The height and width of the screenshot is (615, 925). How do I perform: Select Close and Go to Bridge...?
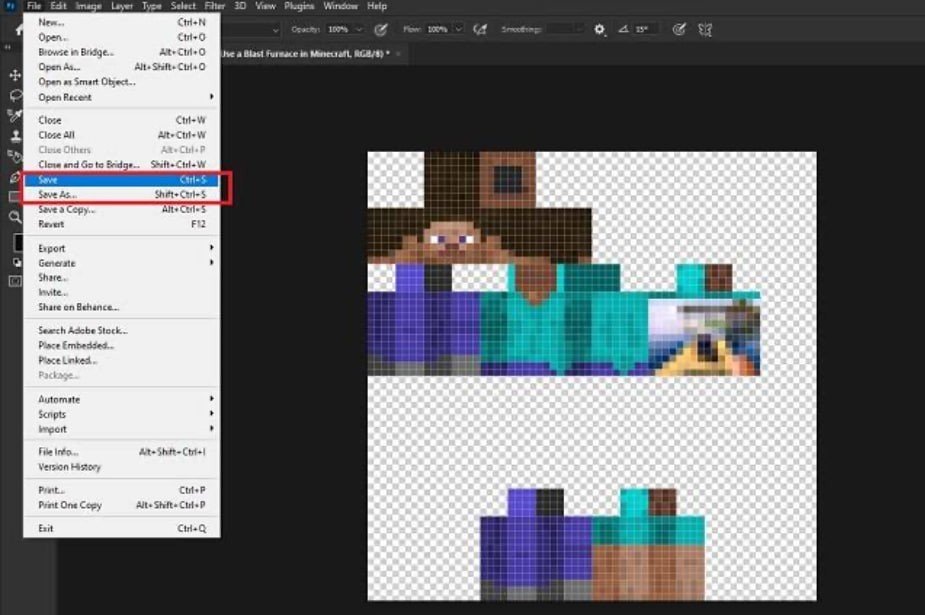122,165
